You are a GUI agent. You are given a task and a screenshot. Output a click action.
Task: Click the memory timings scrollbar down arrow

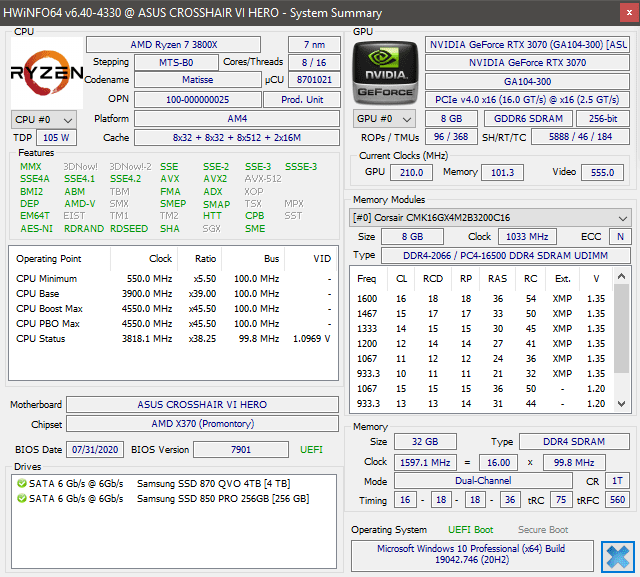point(622,404)
